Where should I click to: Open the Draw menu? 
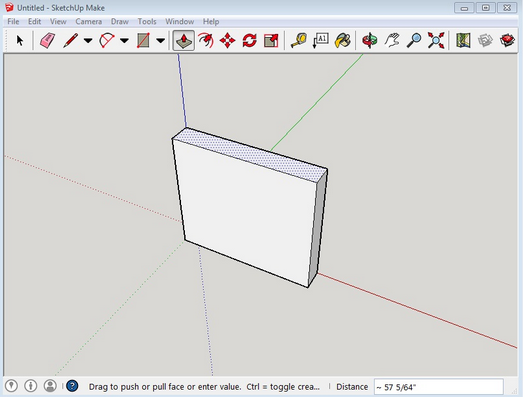[x=120, y=22]
